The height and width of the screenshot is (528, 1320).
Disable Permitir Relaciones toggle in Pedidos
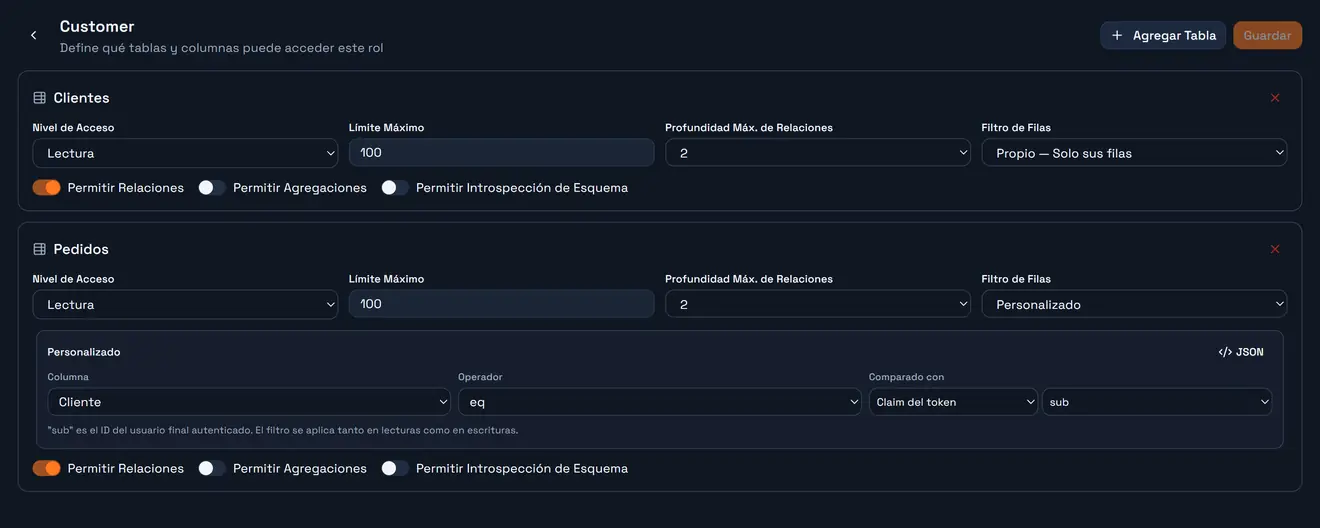(47, 468)
